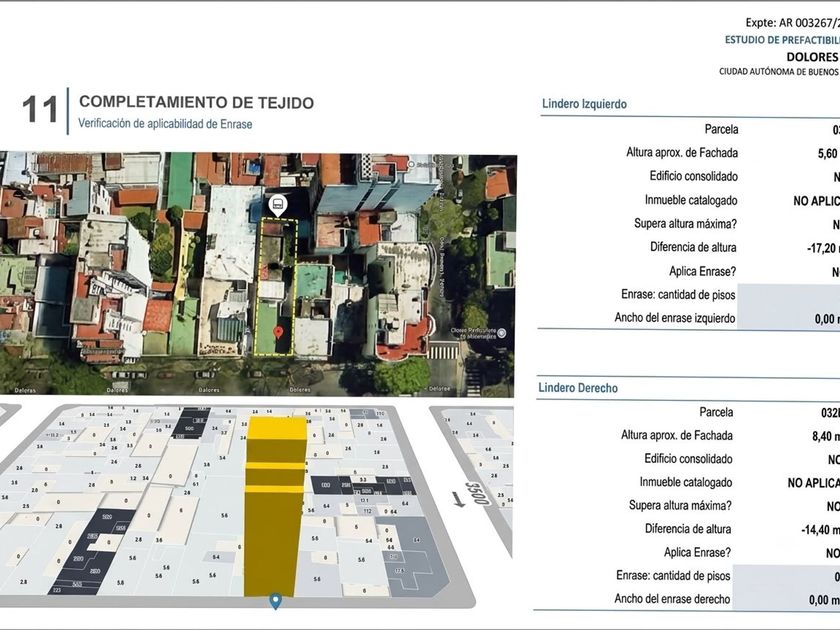The image size is (840, 630).
Task: Click the Expte: AR 003267 file number
Action: pyautogui.click(x=792, y=22)
